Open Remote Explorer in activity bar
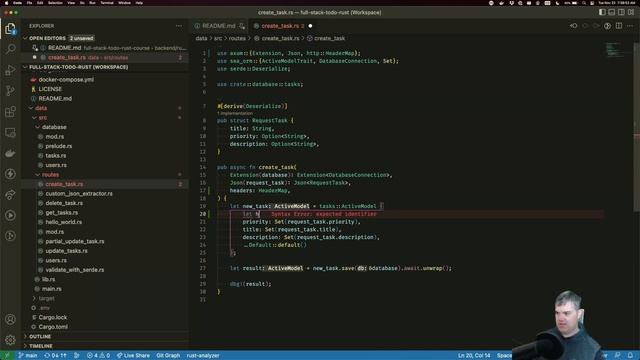This screenshot has height=360, width=640. [10, 132]
